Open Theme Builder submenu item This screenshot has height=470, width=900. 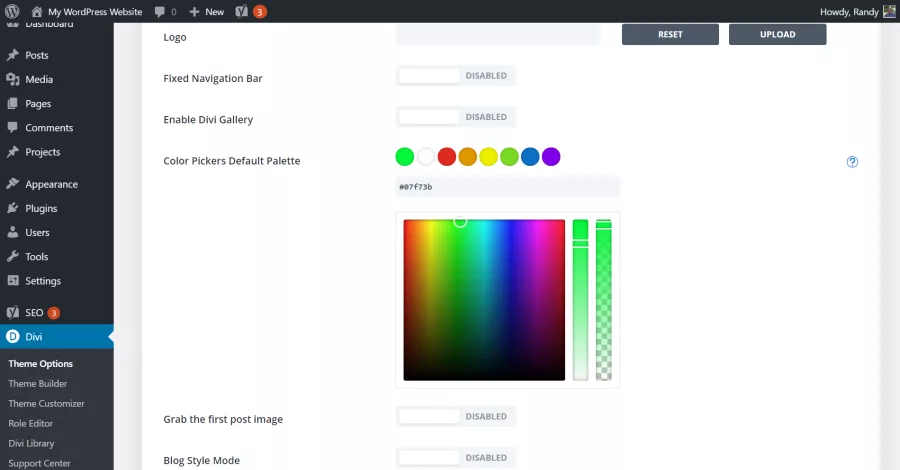[38, 383]
